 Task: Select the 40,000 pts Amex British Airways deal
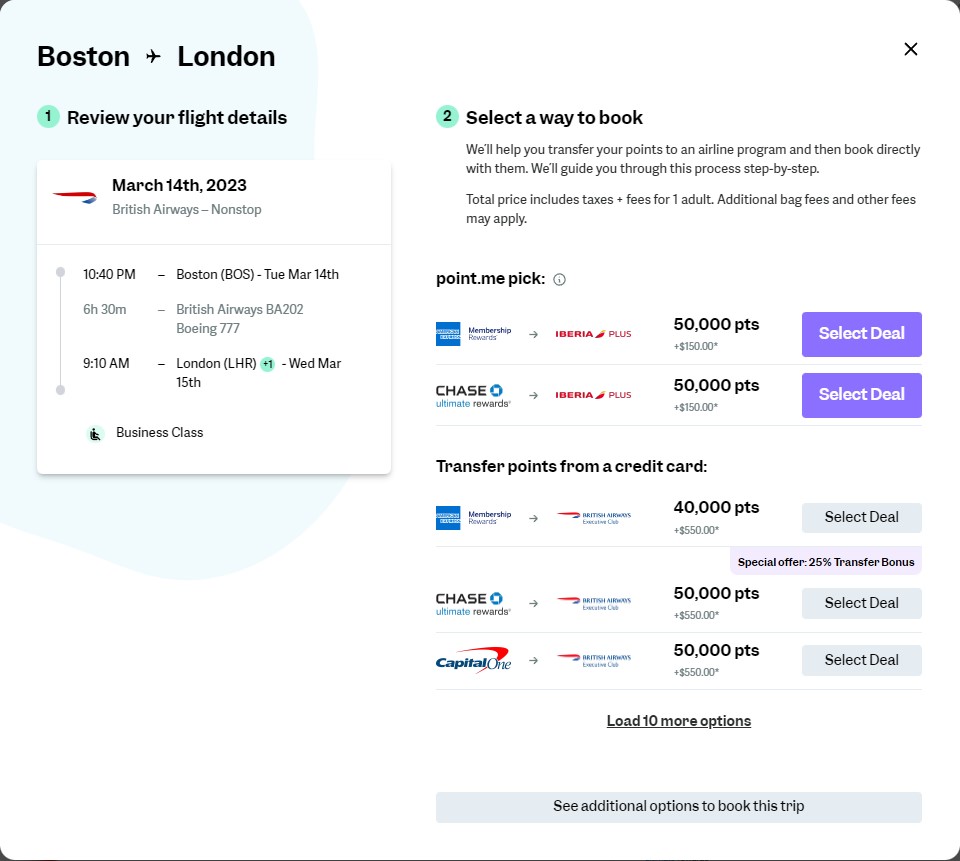point(861,517)
